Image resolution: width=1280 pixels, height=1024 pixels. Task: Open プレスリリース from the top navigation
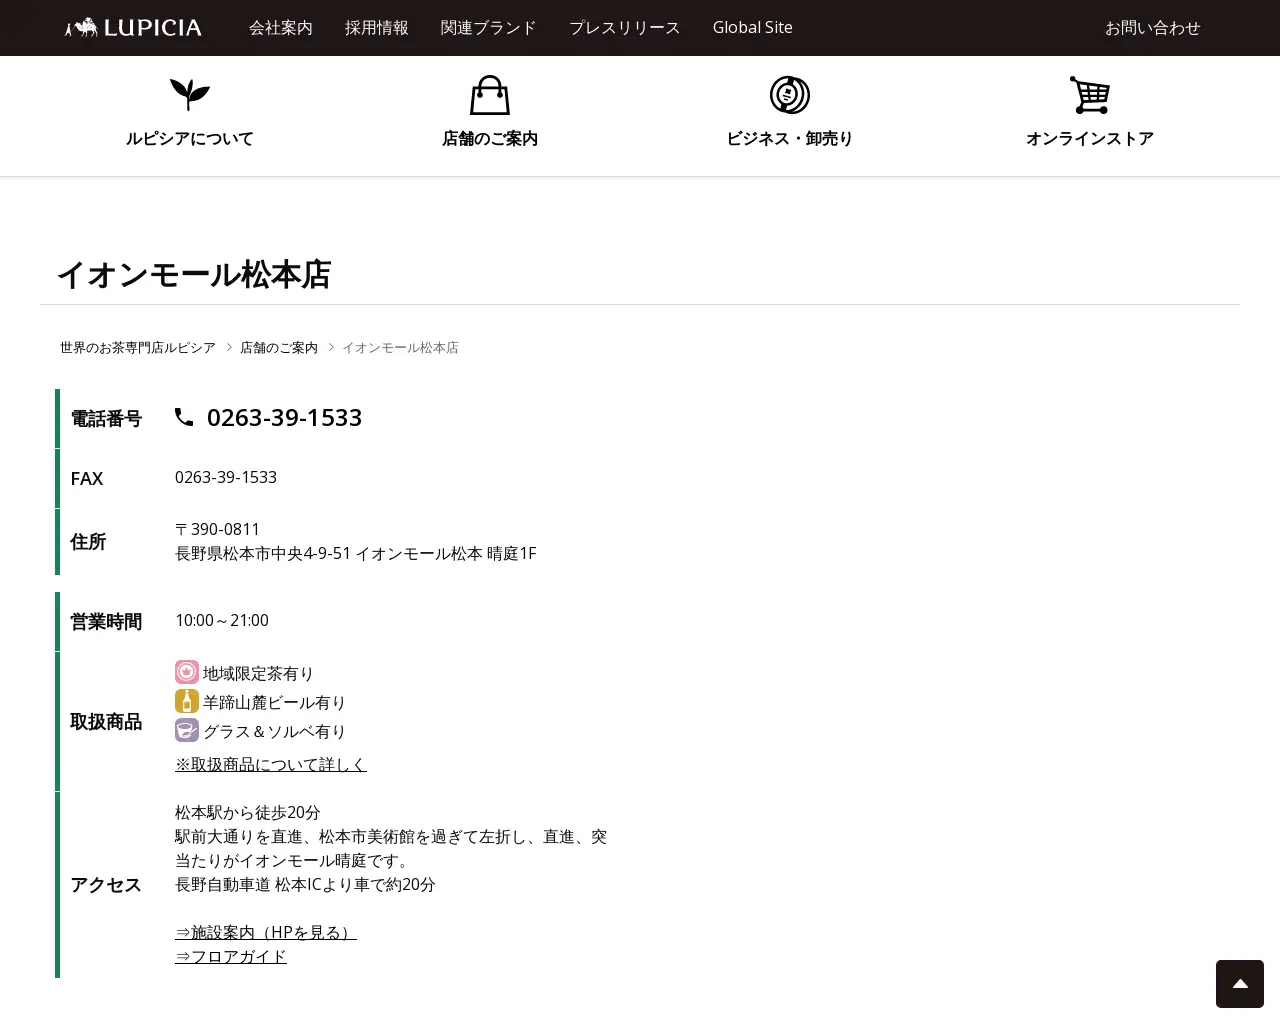tap(624, 28)
